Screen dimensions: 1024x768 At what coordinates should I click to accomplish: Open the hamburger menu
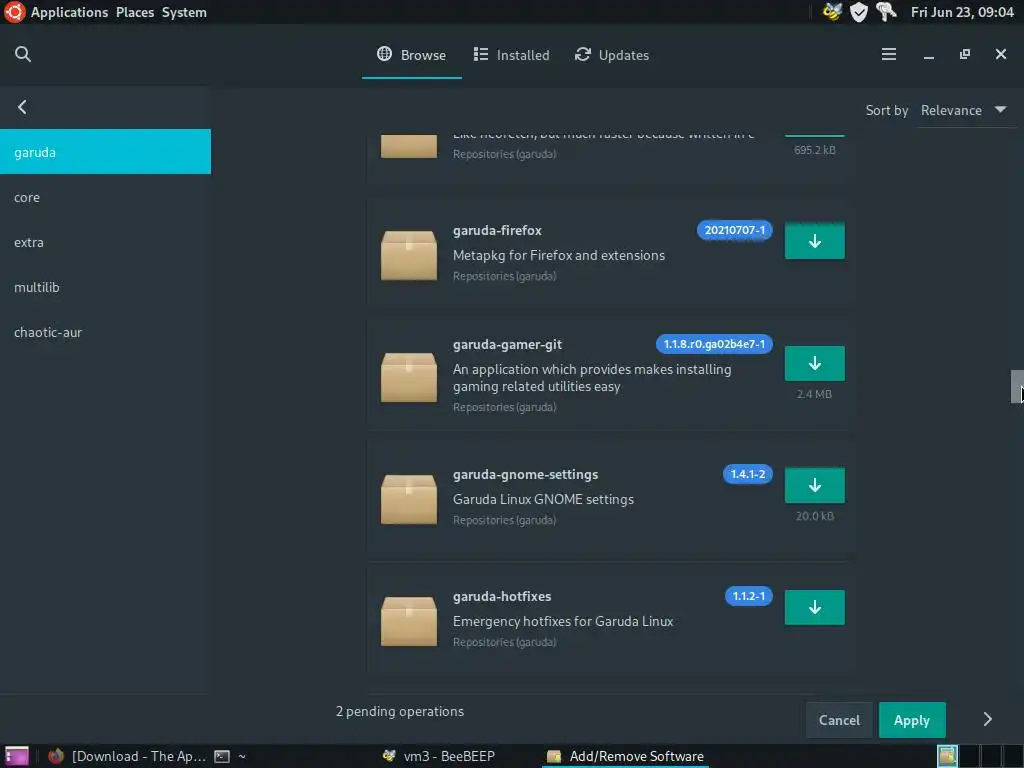point(888,54)
